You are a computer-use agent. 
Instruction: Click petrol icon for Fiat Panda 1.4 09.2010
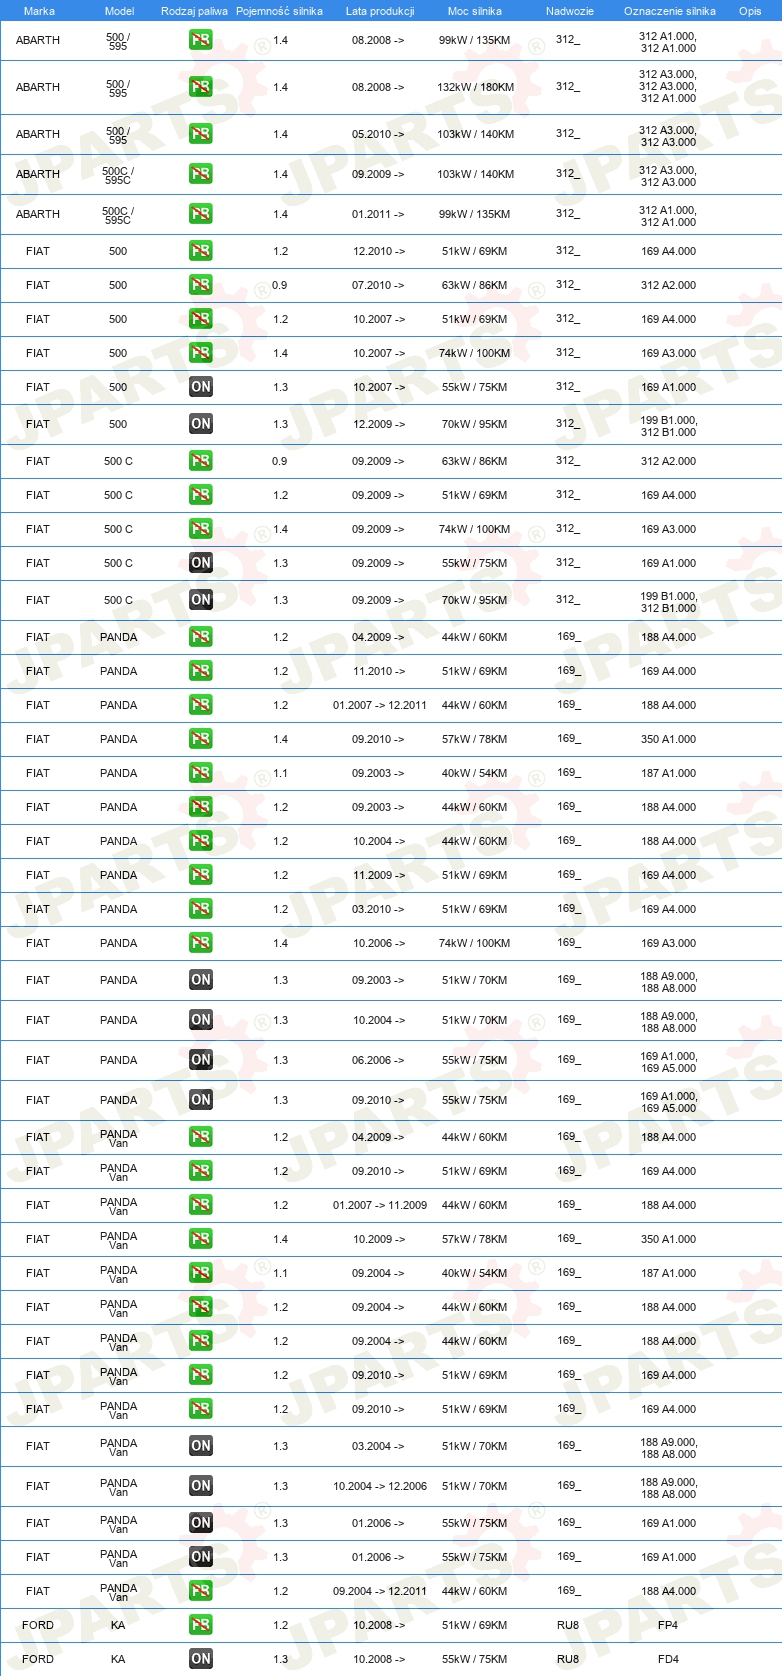(201, 739)
